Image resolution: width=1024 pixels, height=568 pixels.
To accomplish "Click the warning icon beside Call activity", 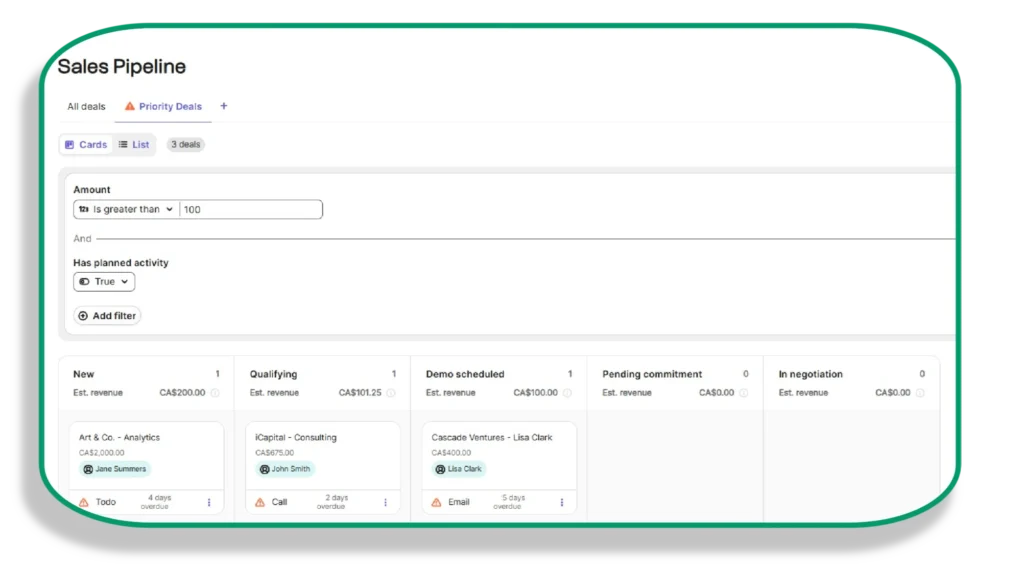I will tap(260, 503).
